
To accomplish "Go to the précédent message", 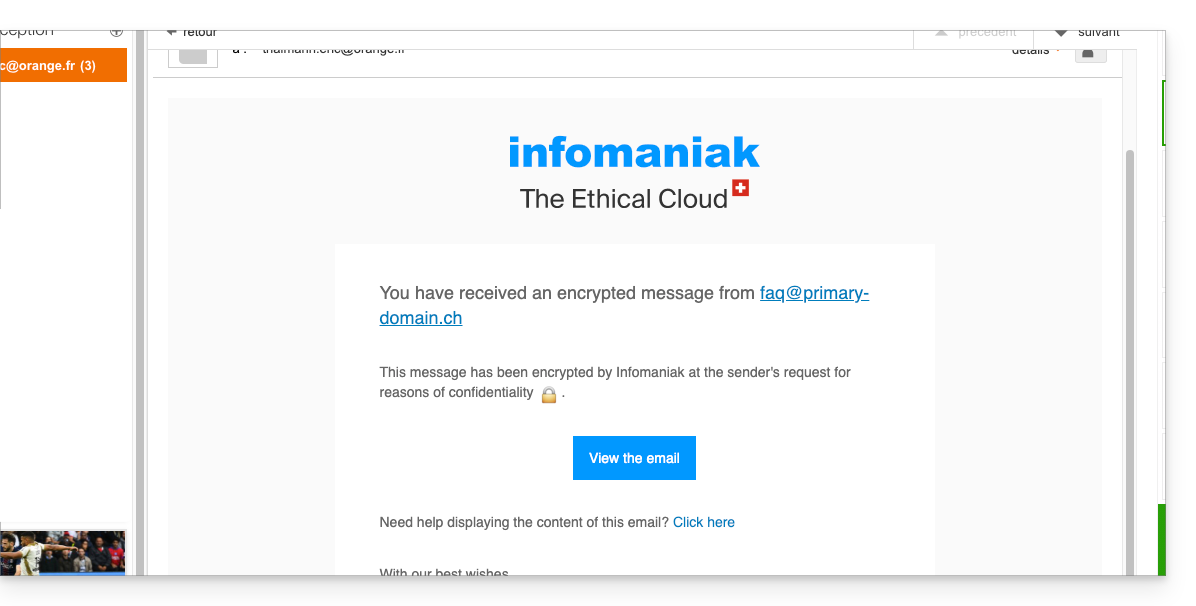I will 975,32.
